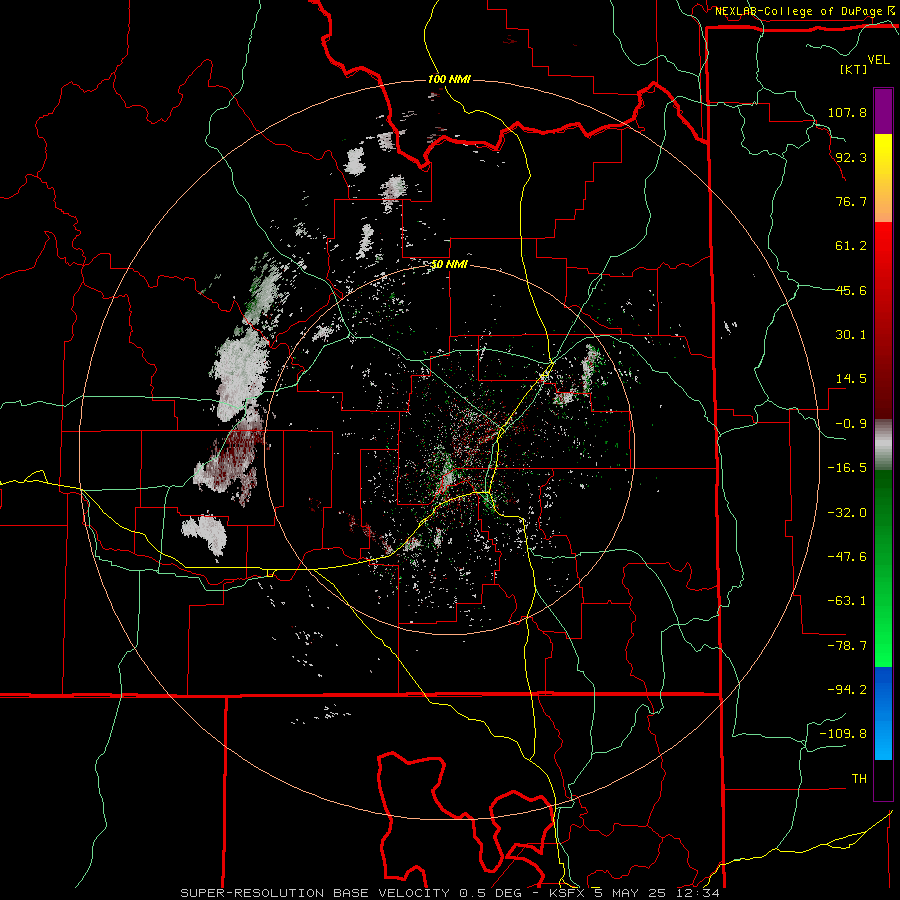Click the 50 NMI range ring label

(x=449, y=265)
